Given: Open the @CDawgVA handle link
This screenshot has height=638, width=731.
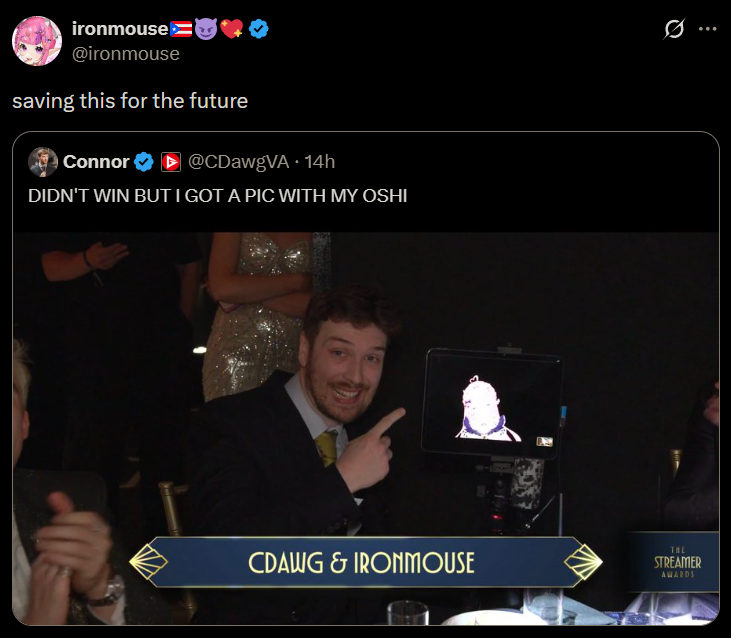Looking at the screenshot, I should (238, 162).
